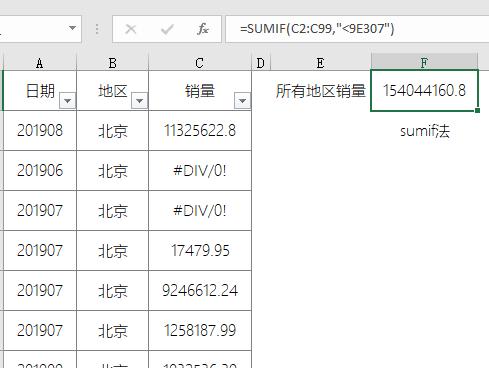
Task: Open the 销量 column filter dropdown
Action: (242, 100)
